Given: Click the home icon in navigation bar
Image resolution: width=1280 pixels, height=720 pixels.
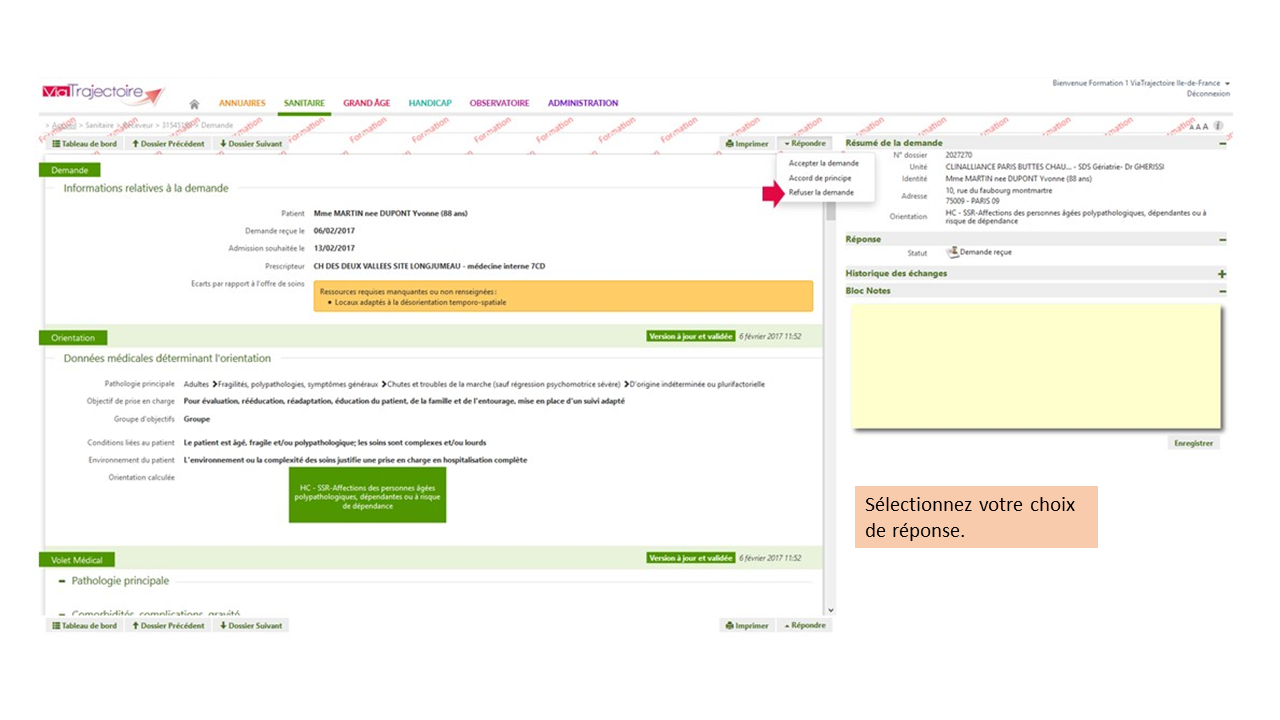Looking at the screenshot, I should click(x=194, y=104).
